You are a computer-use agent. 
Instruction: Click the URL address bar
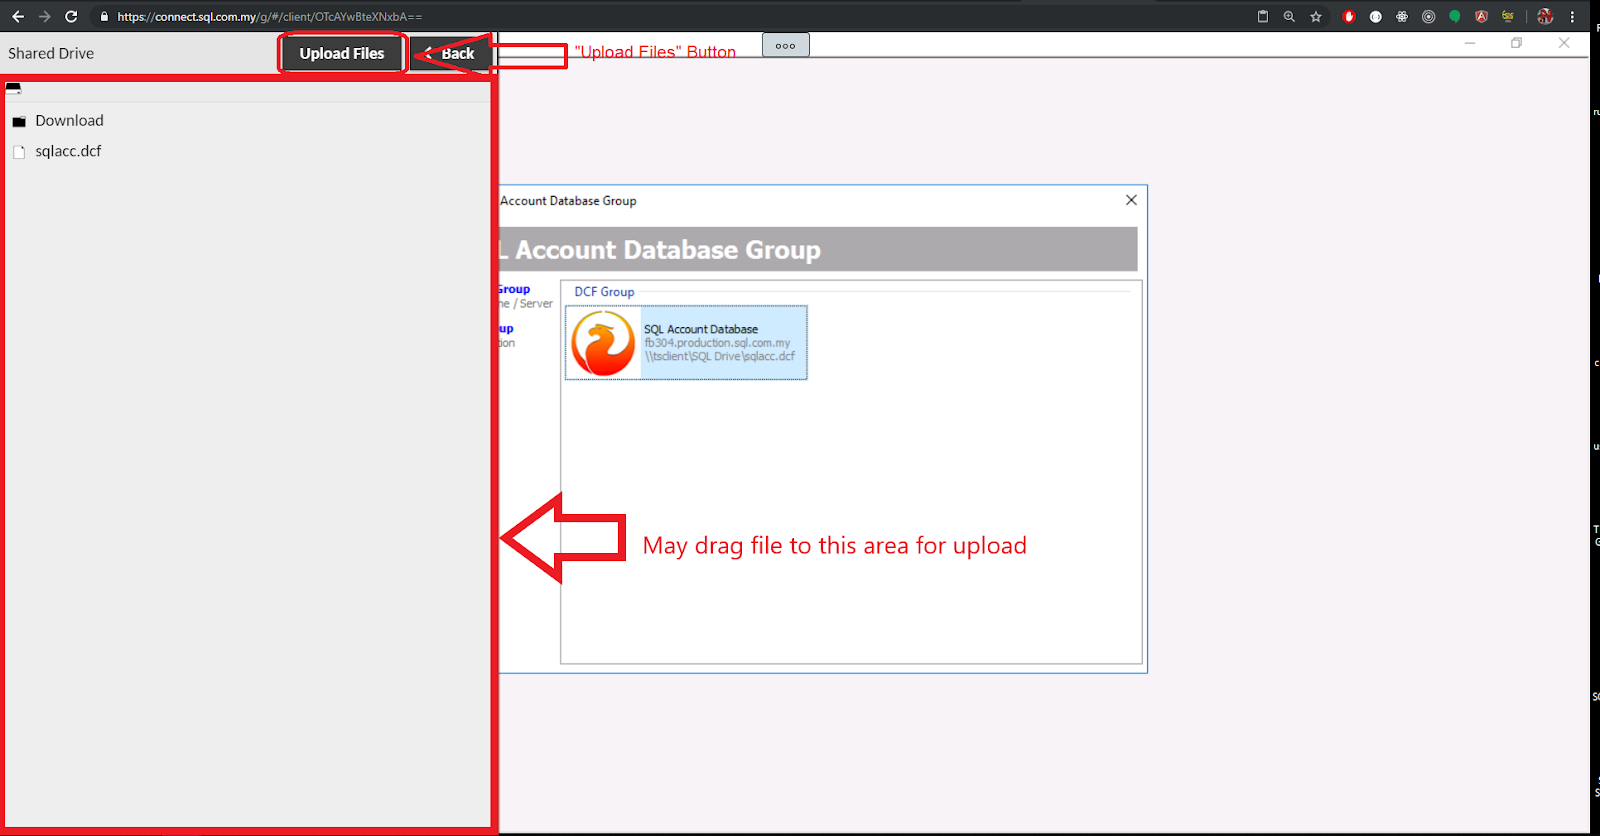pos(600,17)
